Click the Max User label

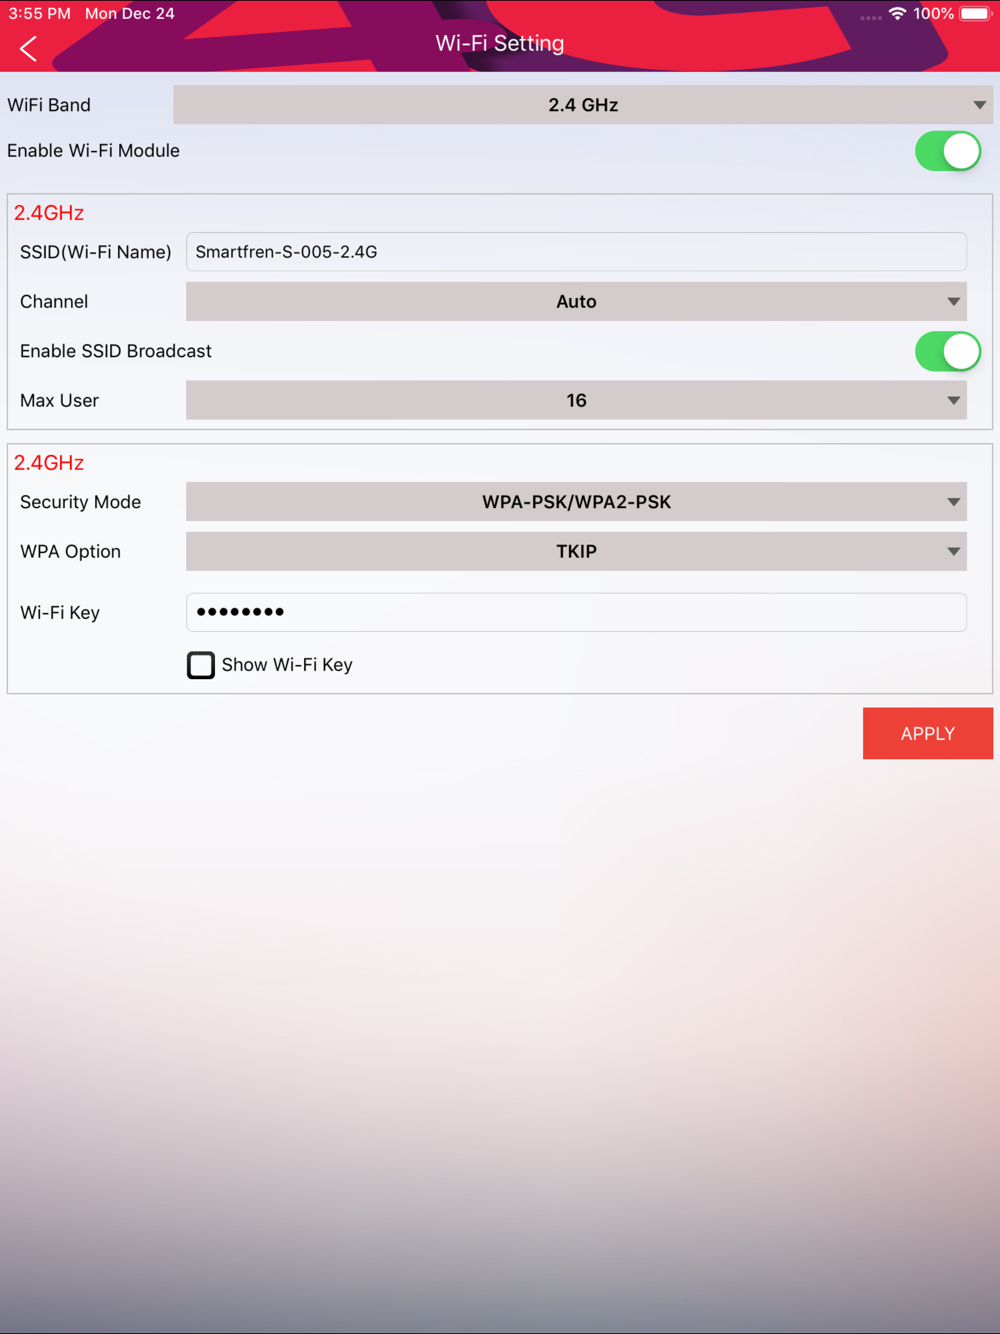(x=59, y=400)
